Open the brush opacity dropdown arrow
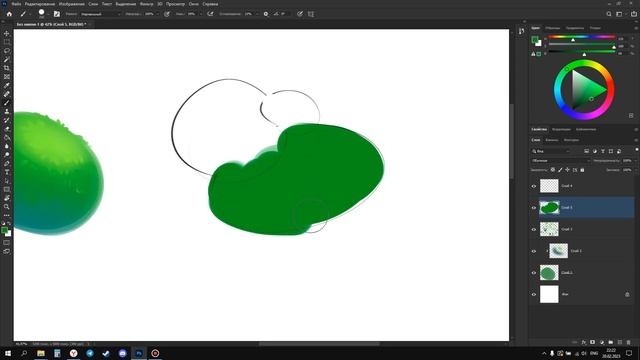The width and height of the screenshot is (640, 360). click(158, 14)
